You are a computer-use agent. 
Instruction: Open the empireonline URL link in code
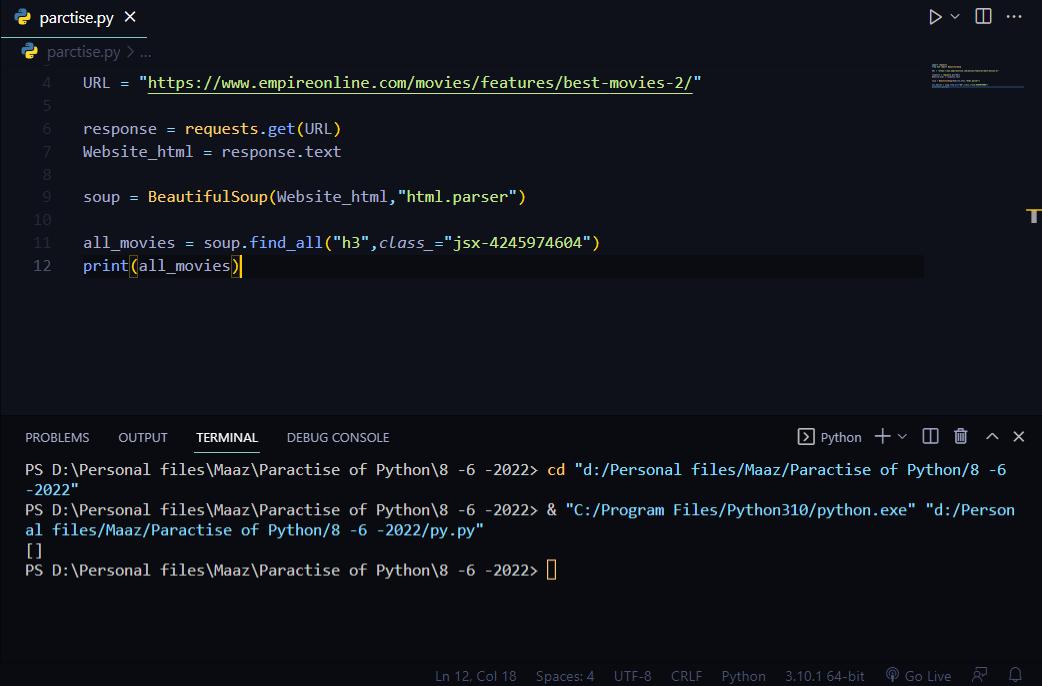420,83
